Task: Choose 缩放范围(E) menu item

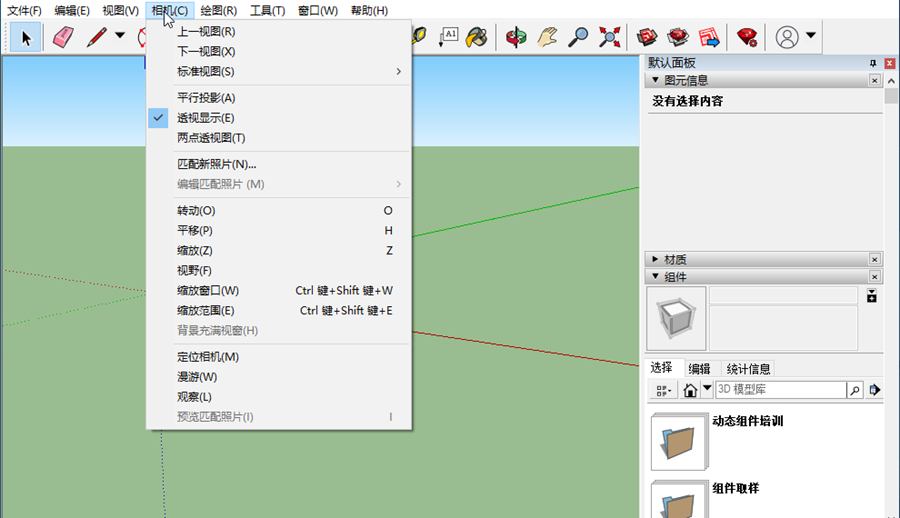Action: (279, 311)
